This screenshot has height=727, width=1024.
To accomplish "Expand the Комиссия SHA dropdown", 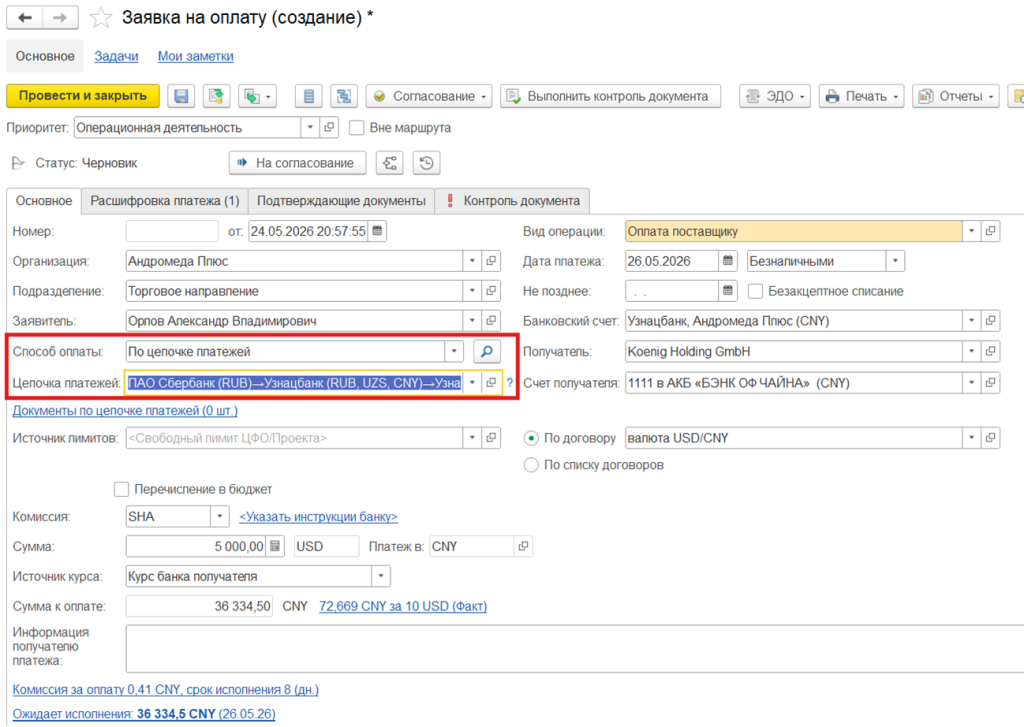I will [220, 516].
